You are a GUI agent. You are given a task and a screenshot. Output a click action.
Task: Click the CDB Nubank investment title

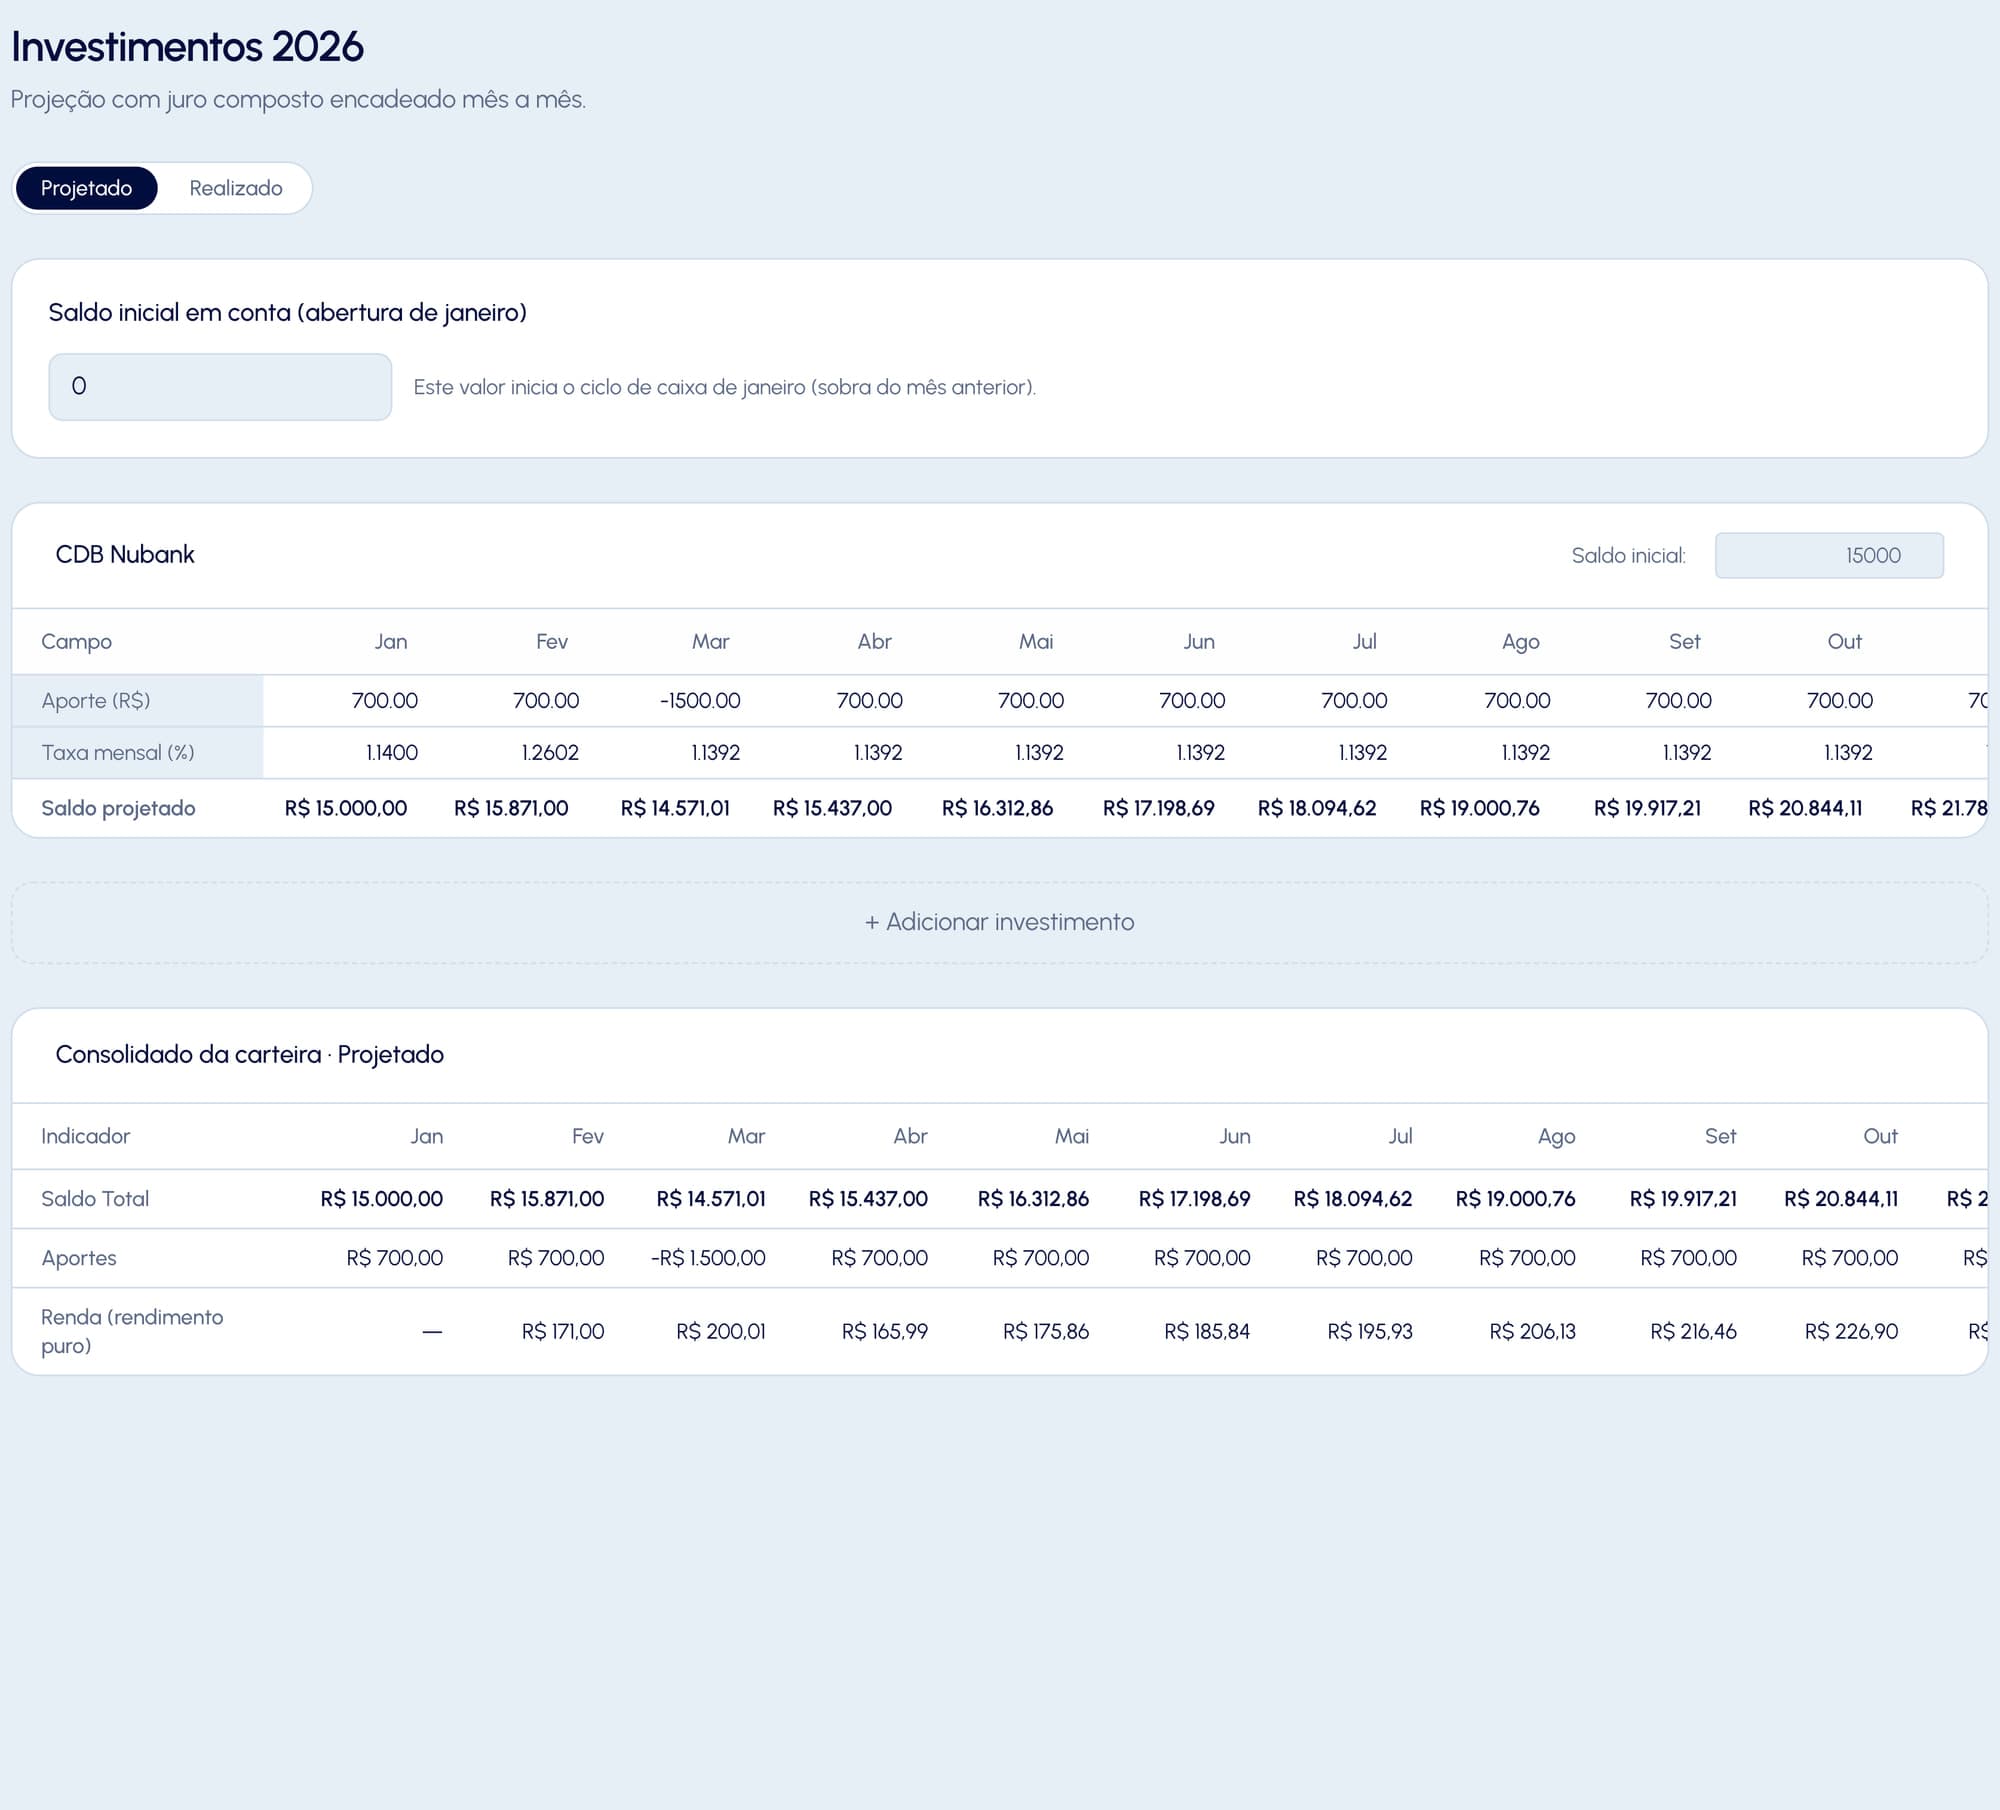(125, 554)
